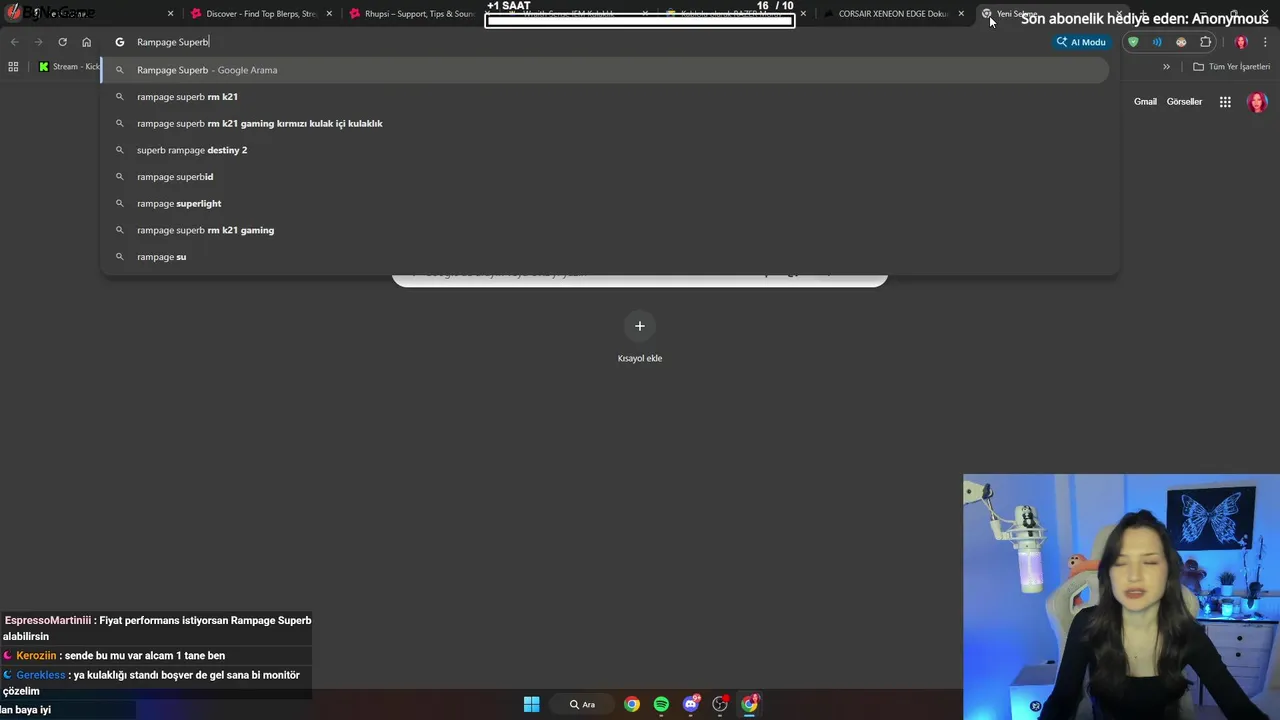Click the webcam overlay thumbnail
Viewport: 1280px width, 720px height.
click(x=1121, y=597)
